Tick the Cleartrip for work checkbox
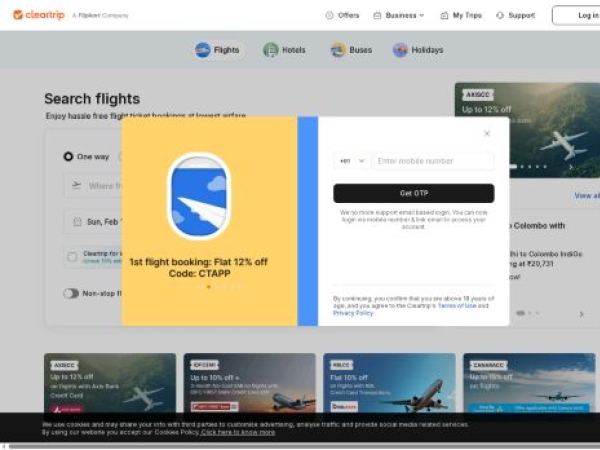 (x=72, y=257)
